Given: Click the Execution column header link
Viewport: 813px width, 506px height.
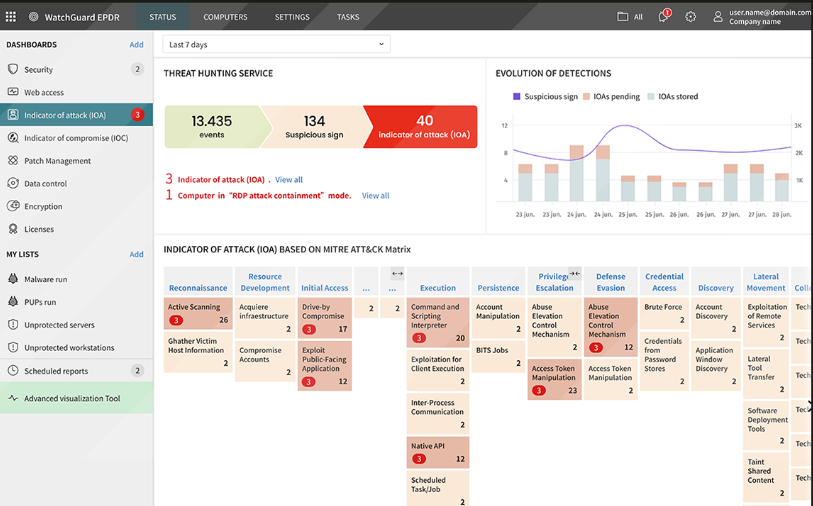Looking at the screenshot, I should pos(438,288).
